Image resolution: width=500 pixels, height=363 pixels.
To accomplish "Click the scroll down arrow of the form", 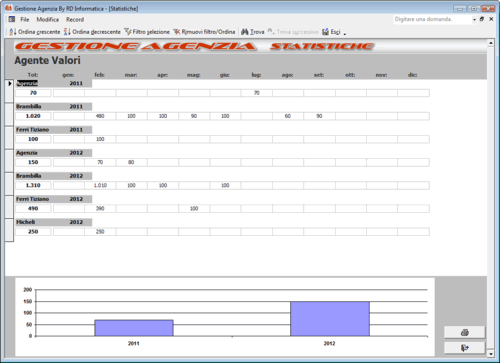I will [491, 354].
